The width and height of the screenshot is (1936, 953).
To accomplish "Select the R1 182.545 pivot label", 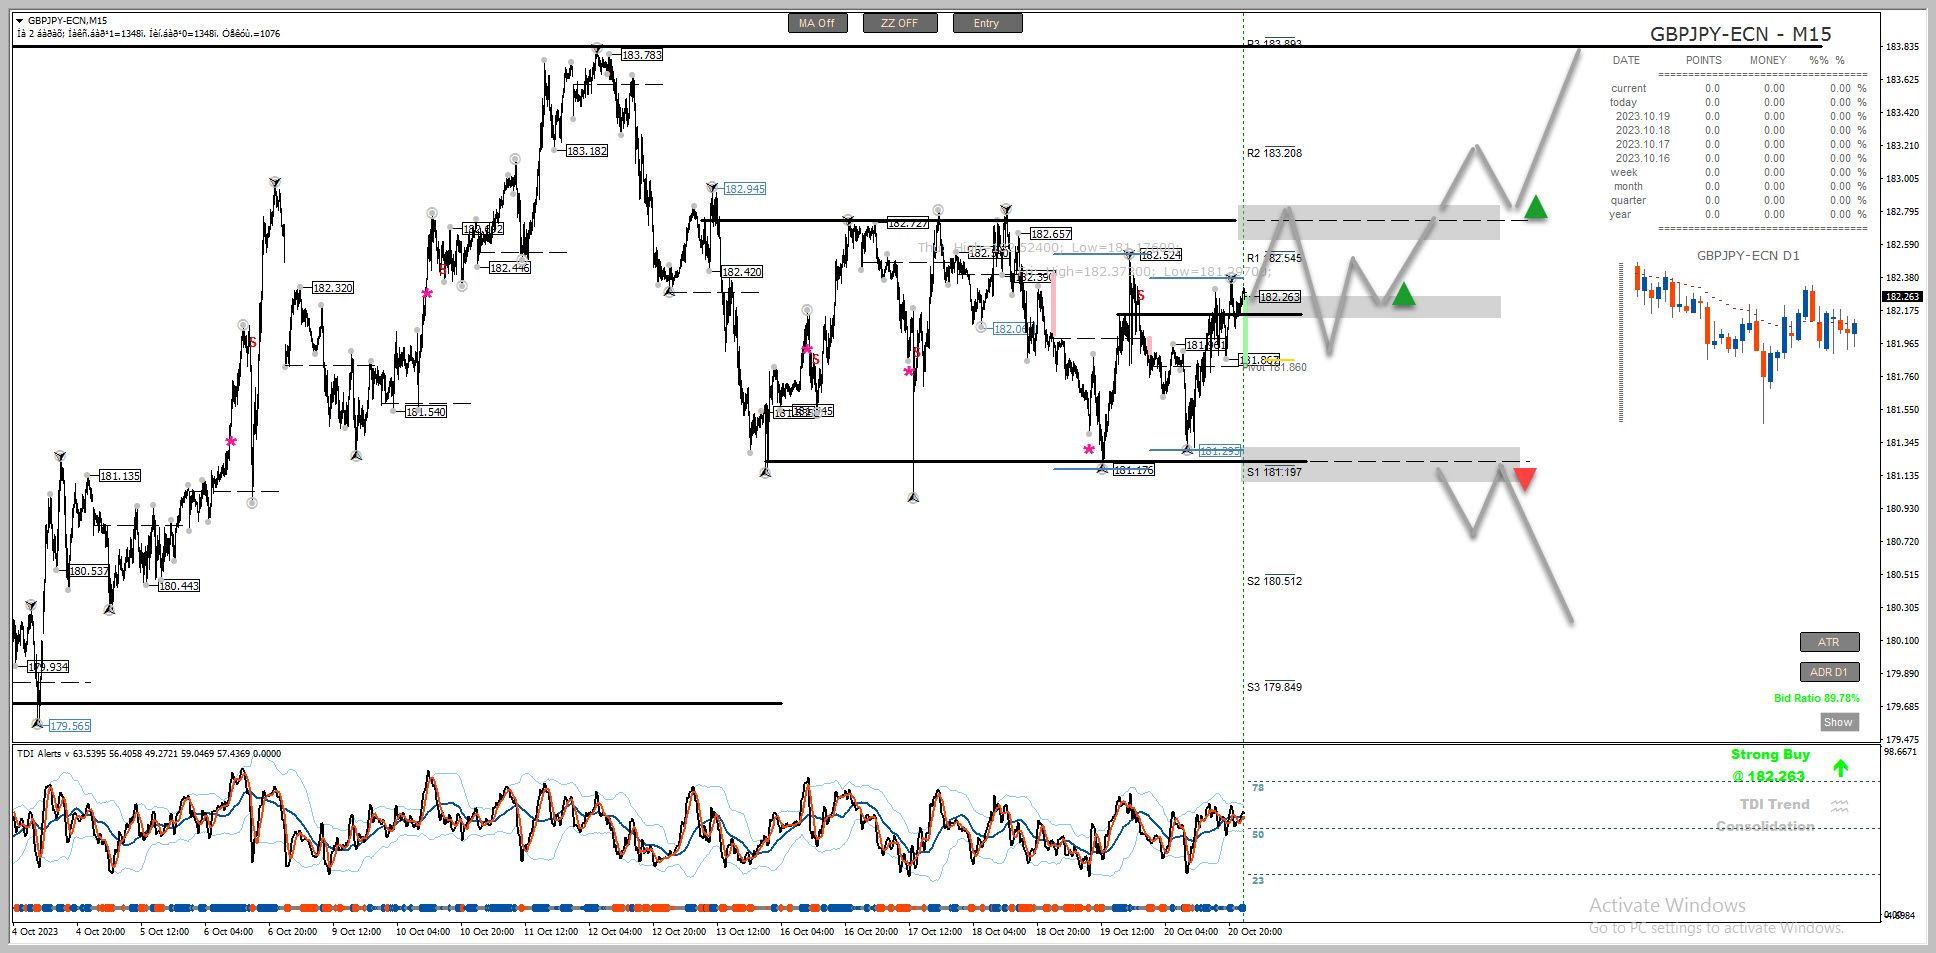I will coord(1274,258).
